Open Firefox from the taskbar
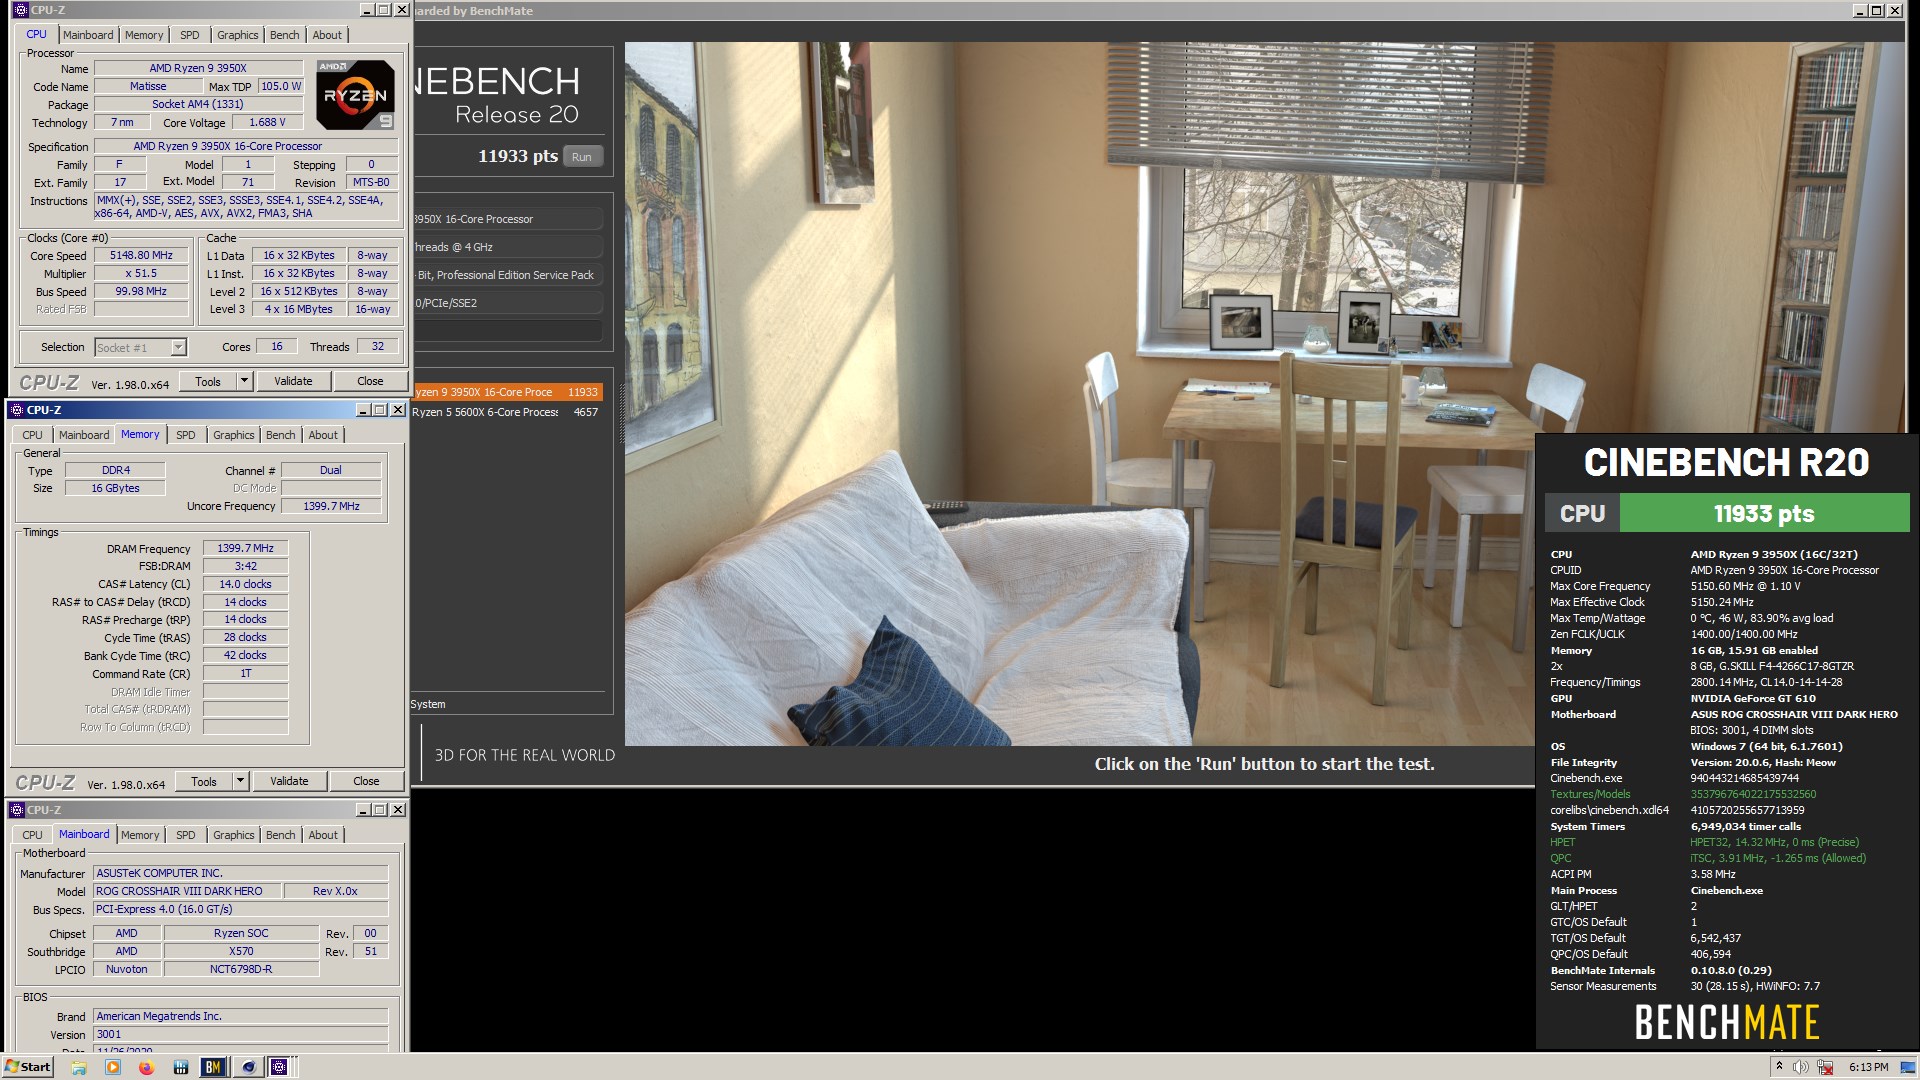 point(147,1067)
